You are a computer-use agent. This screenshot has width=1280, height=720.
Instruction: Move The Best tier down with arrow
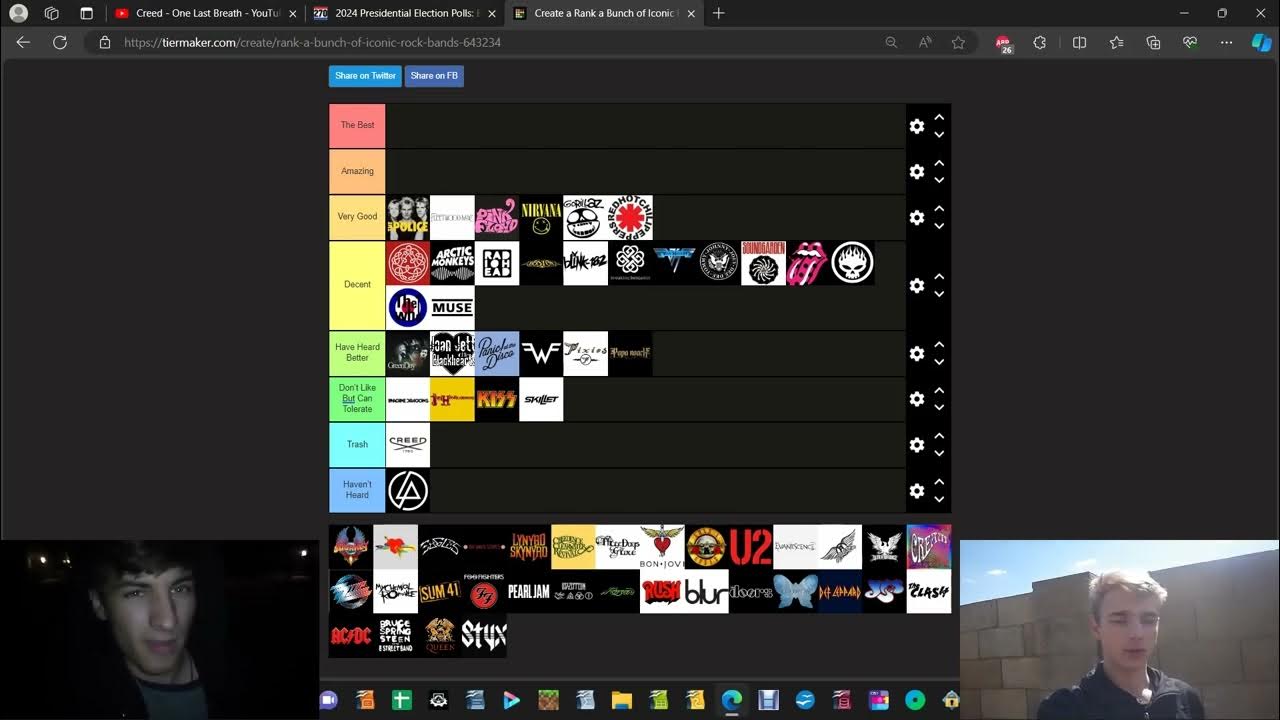tap(939, 134)
